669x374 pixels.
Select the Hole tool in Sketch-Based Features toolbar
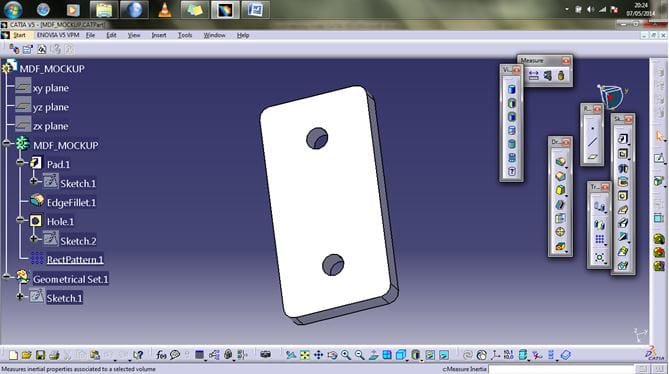622,196
